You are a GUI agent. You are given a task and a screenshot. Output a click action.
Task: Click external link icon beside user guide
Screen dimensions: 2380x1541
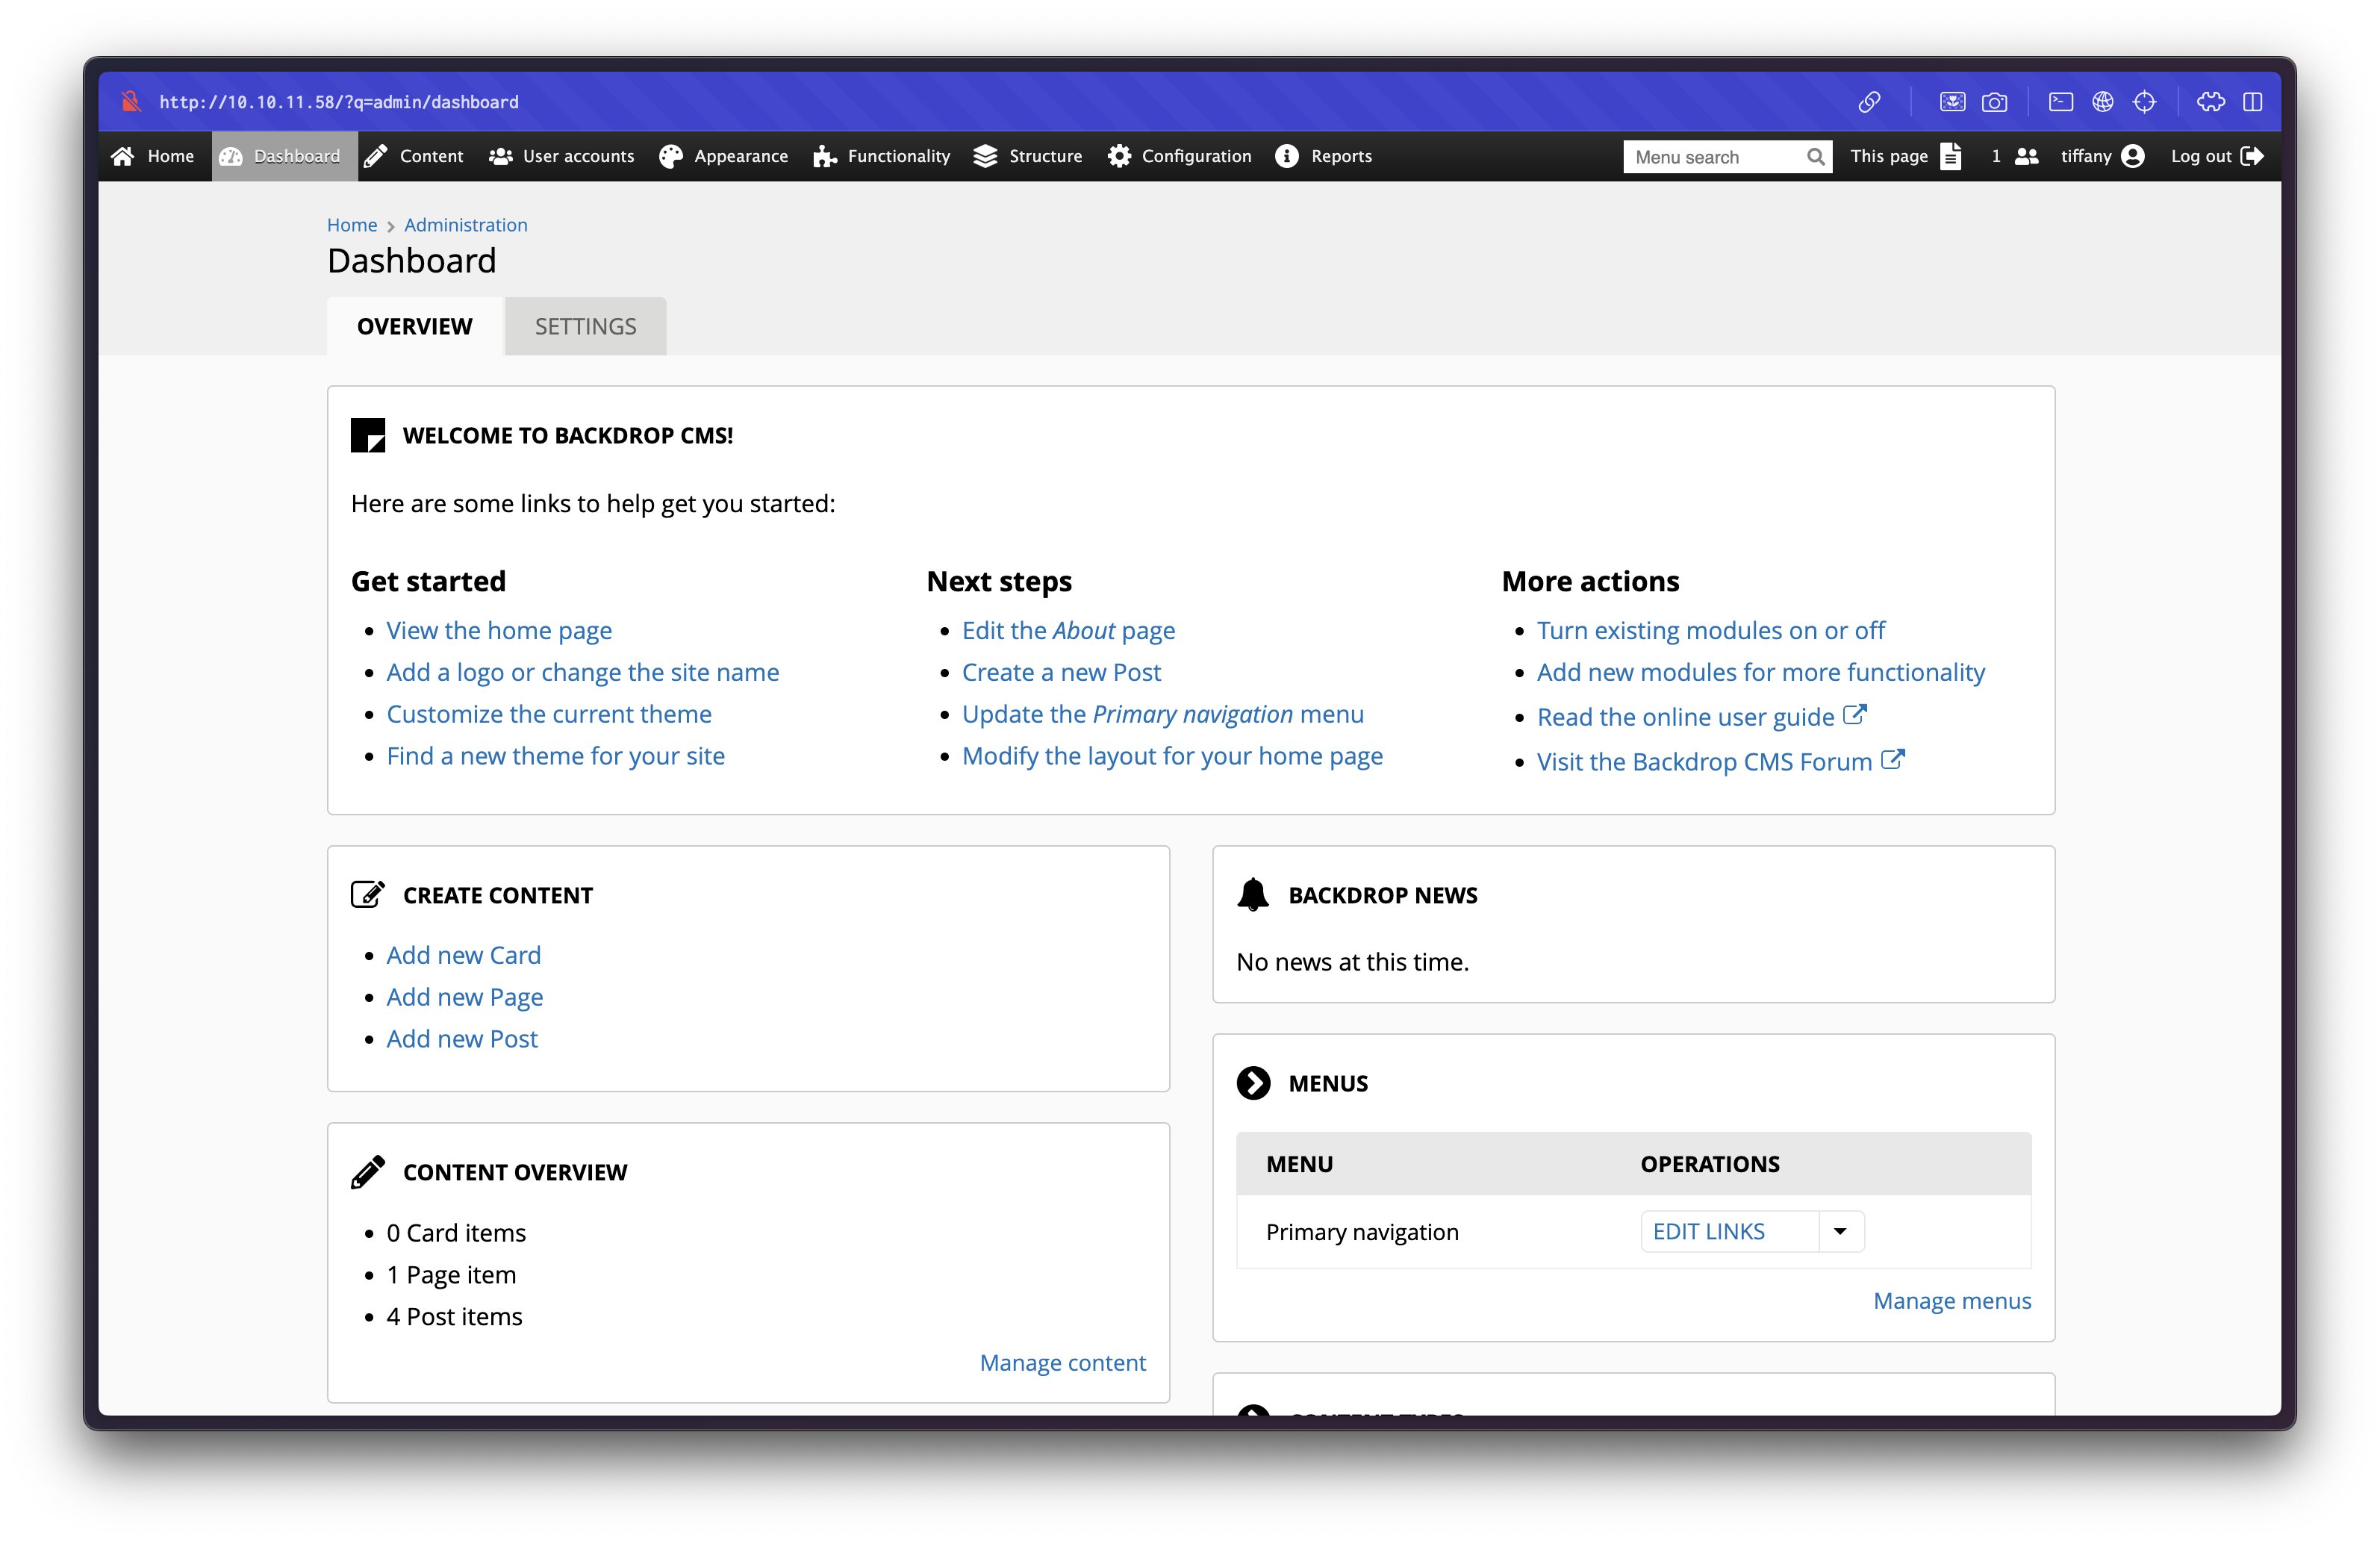1855,715
